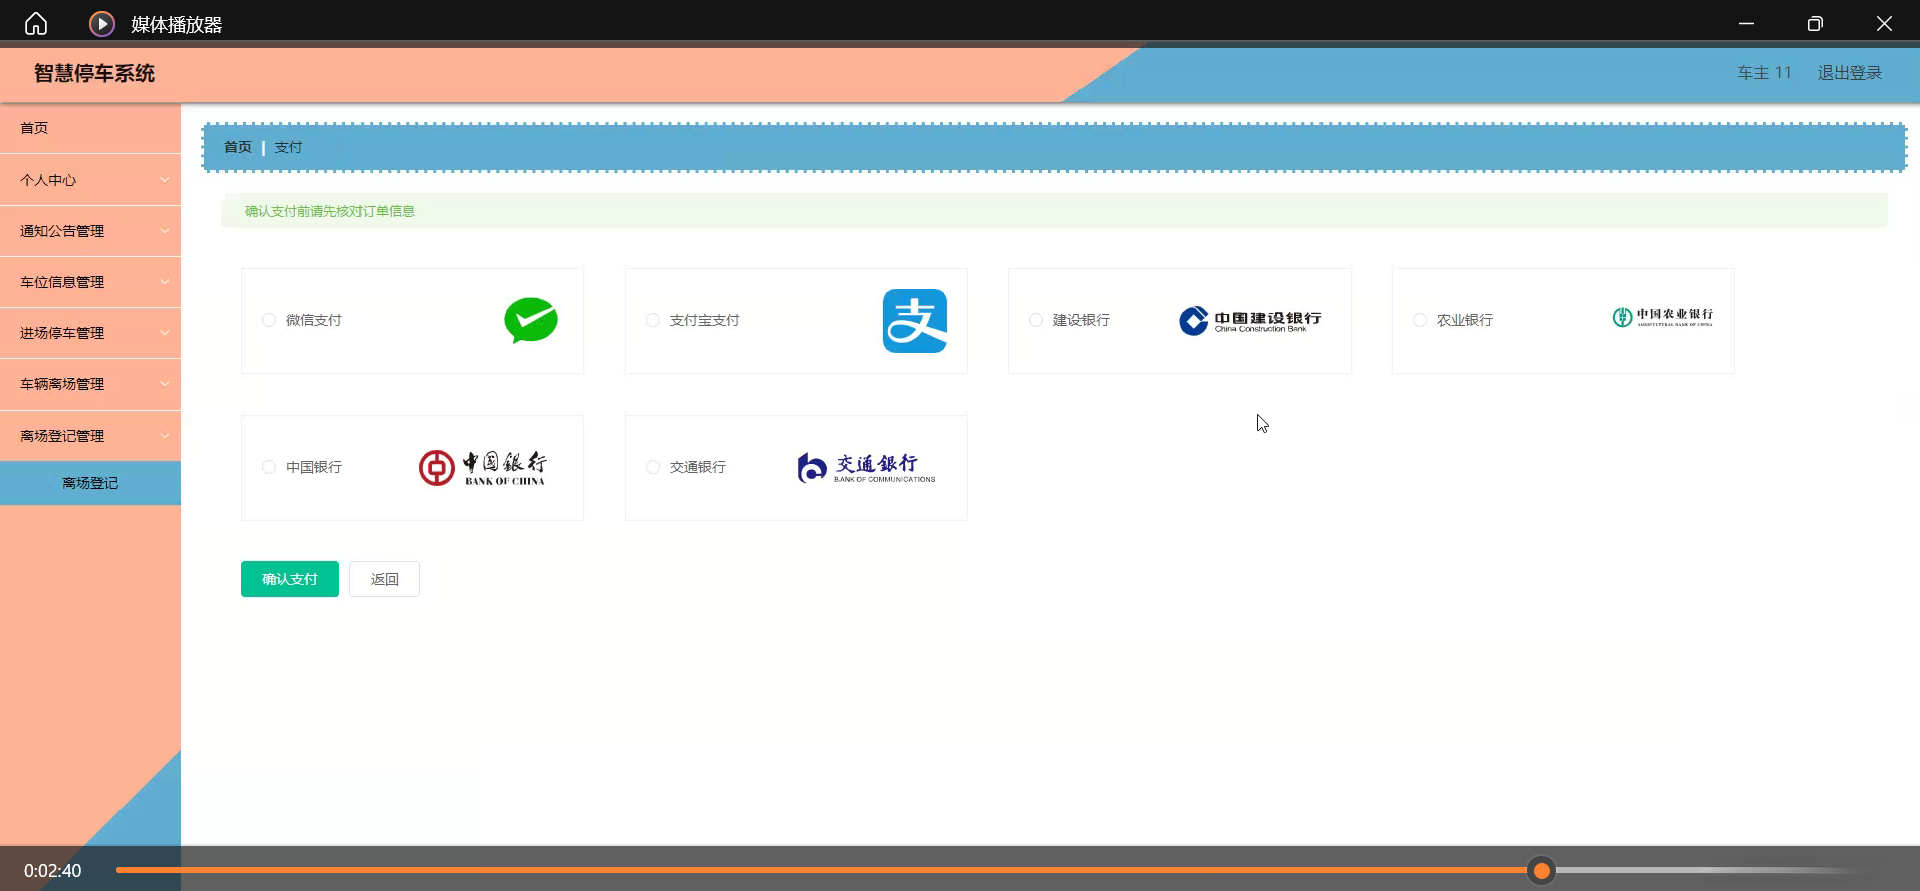Click the media player play icon

[102, 24]
